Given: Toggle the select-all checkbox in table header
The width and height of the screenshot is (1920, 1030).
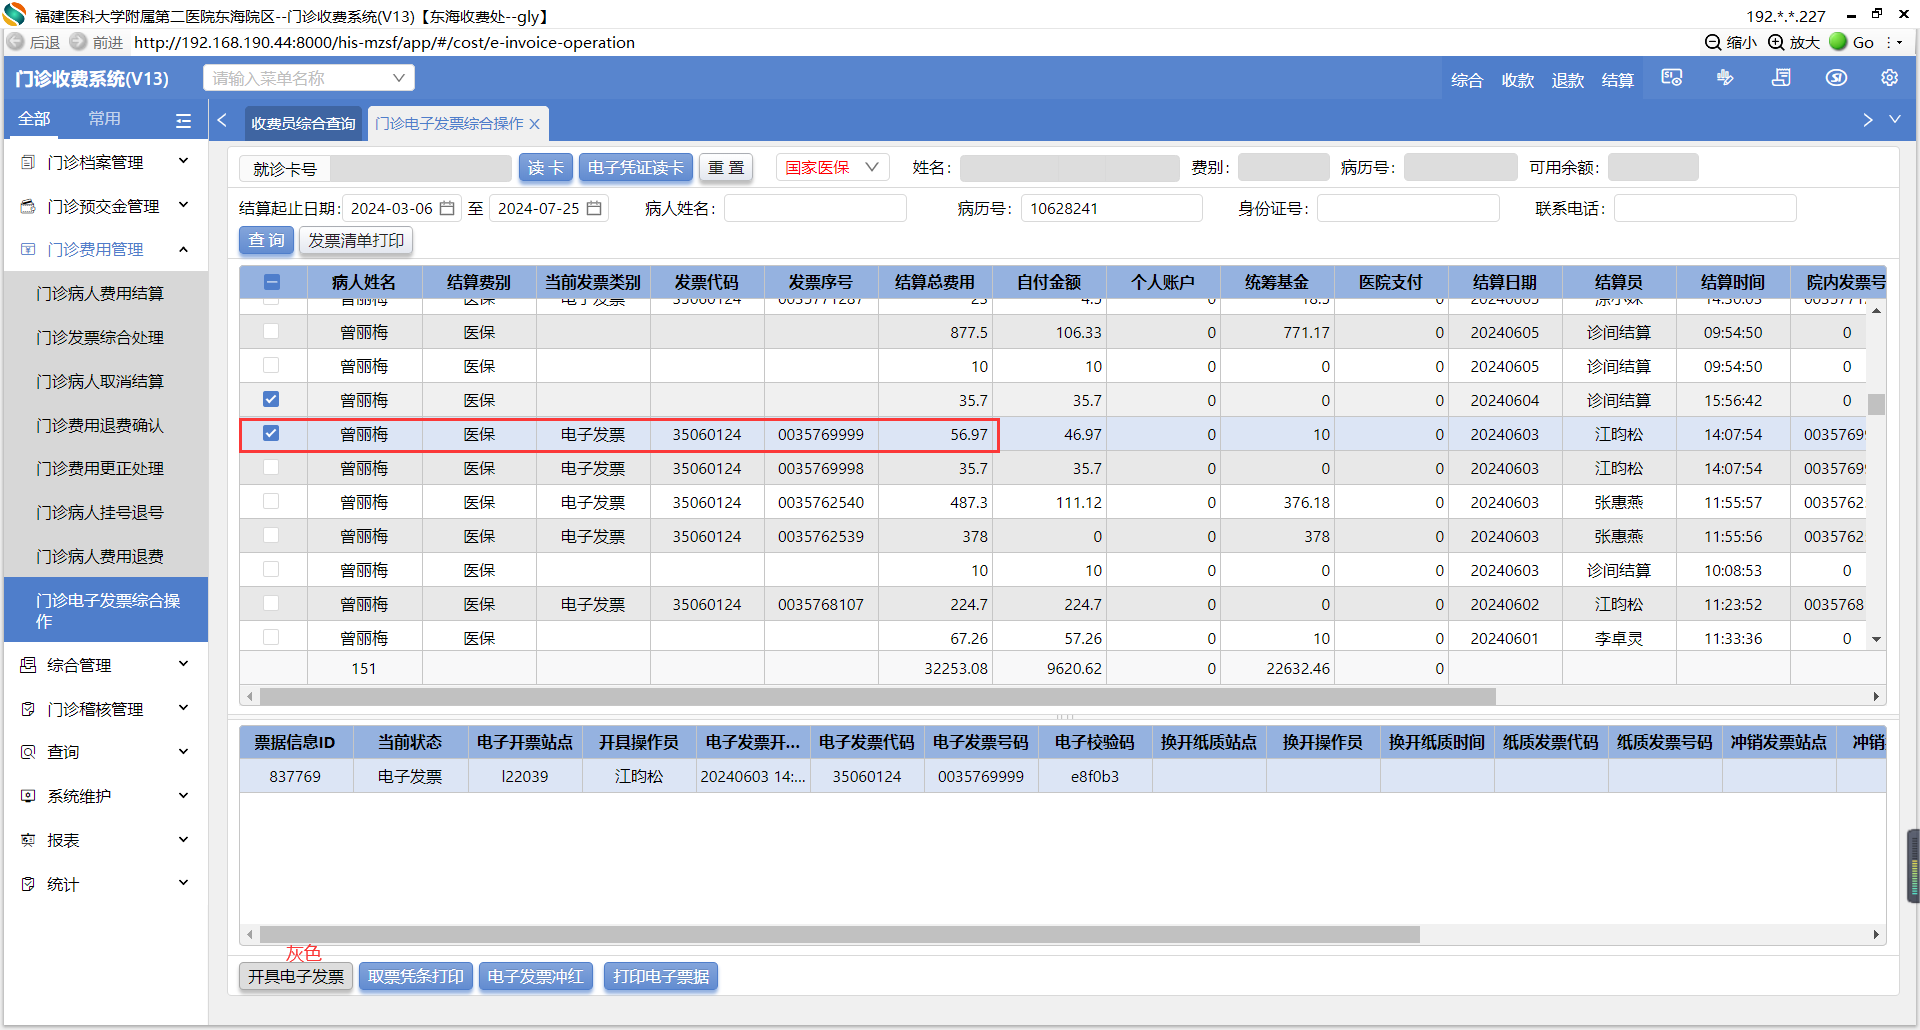Looking at the screenshot, I should [x=272, y=282].
